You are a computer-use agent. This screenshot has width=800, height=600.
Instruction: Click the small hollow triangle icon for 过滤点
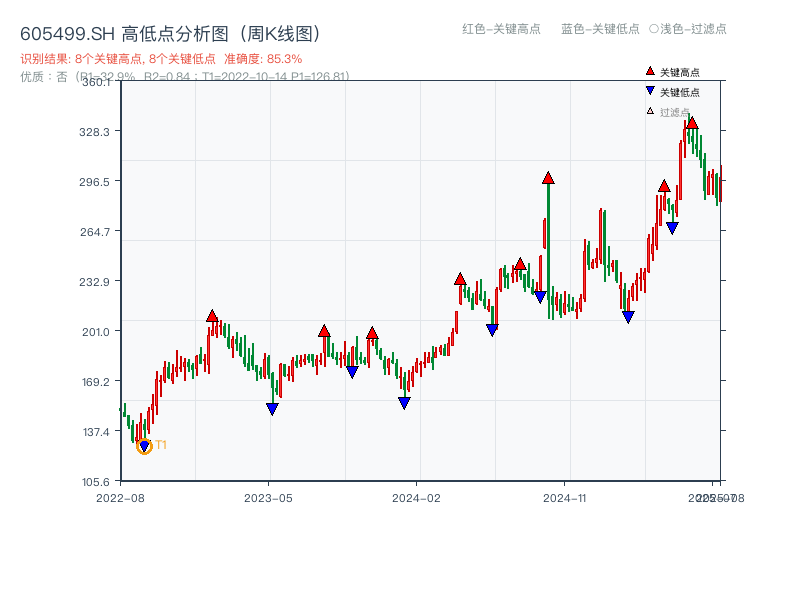[x=650, y=111]
